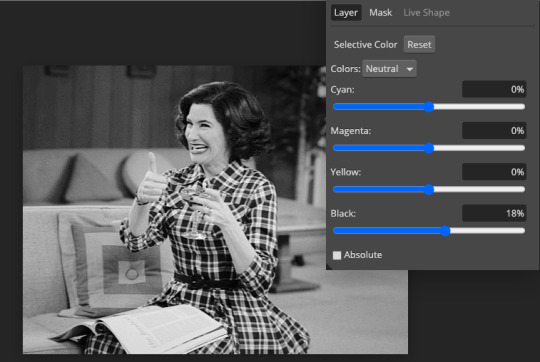Click the Magenta slider handle
This screenshot has width=540, height=362.
pos(429,148)
